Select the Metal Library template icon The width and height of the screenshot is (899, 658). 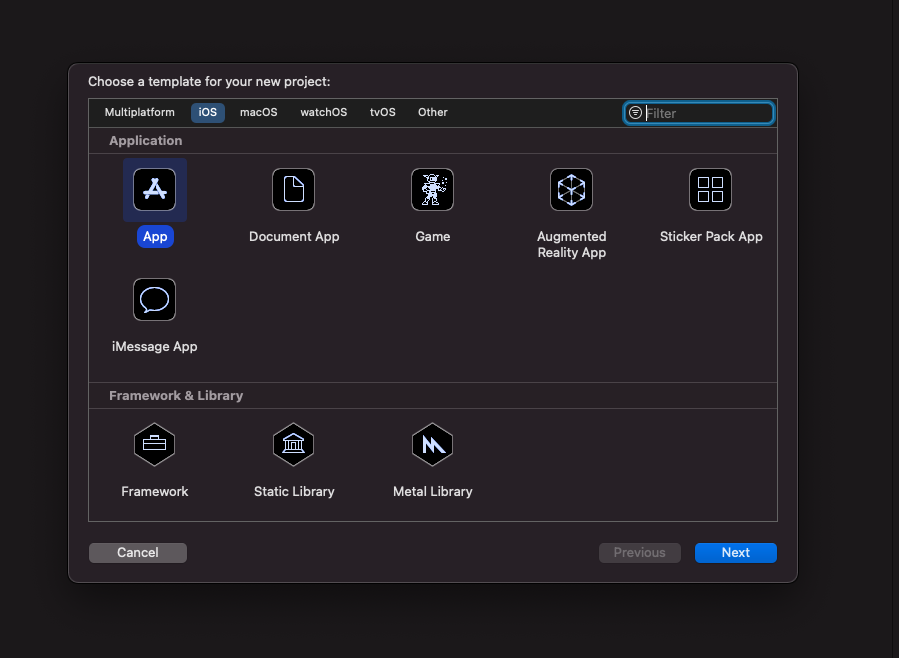click(x=432, y=445)
